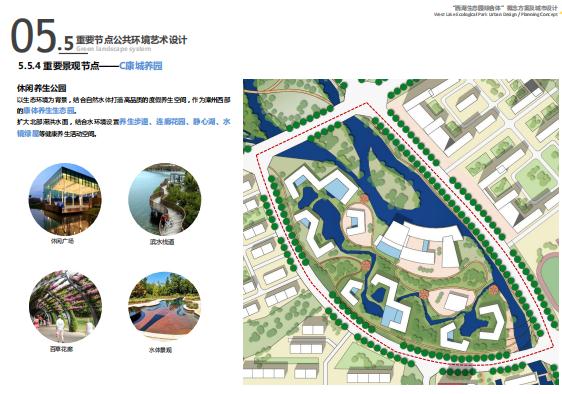
Task: Click the header title text at top right
Action: [497, 11]
